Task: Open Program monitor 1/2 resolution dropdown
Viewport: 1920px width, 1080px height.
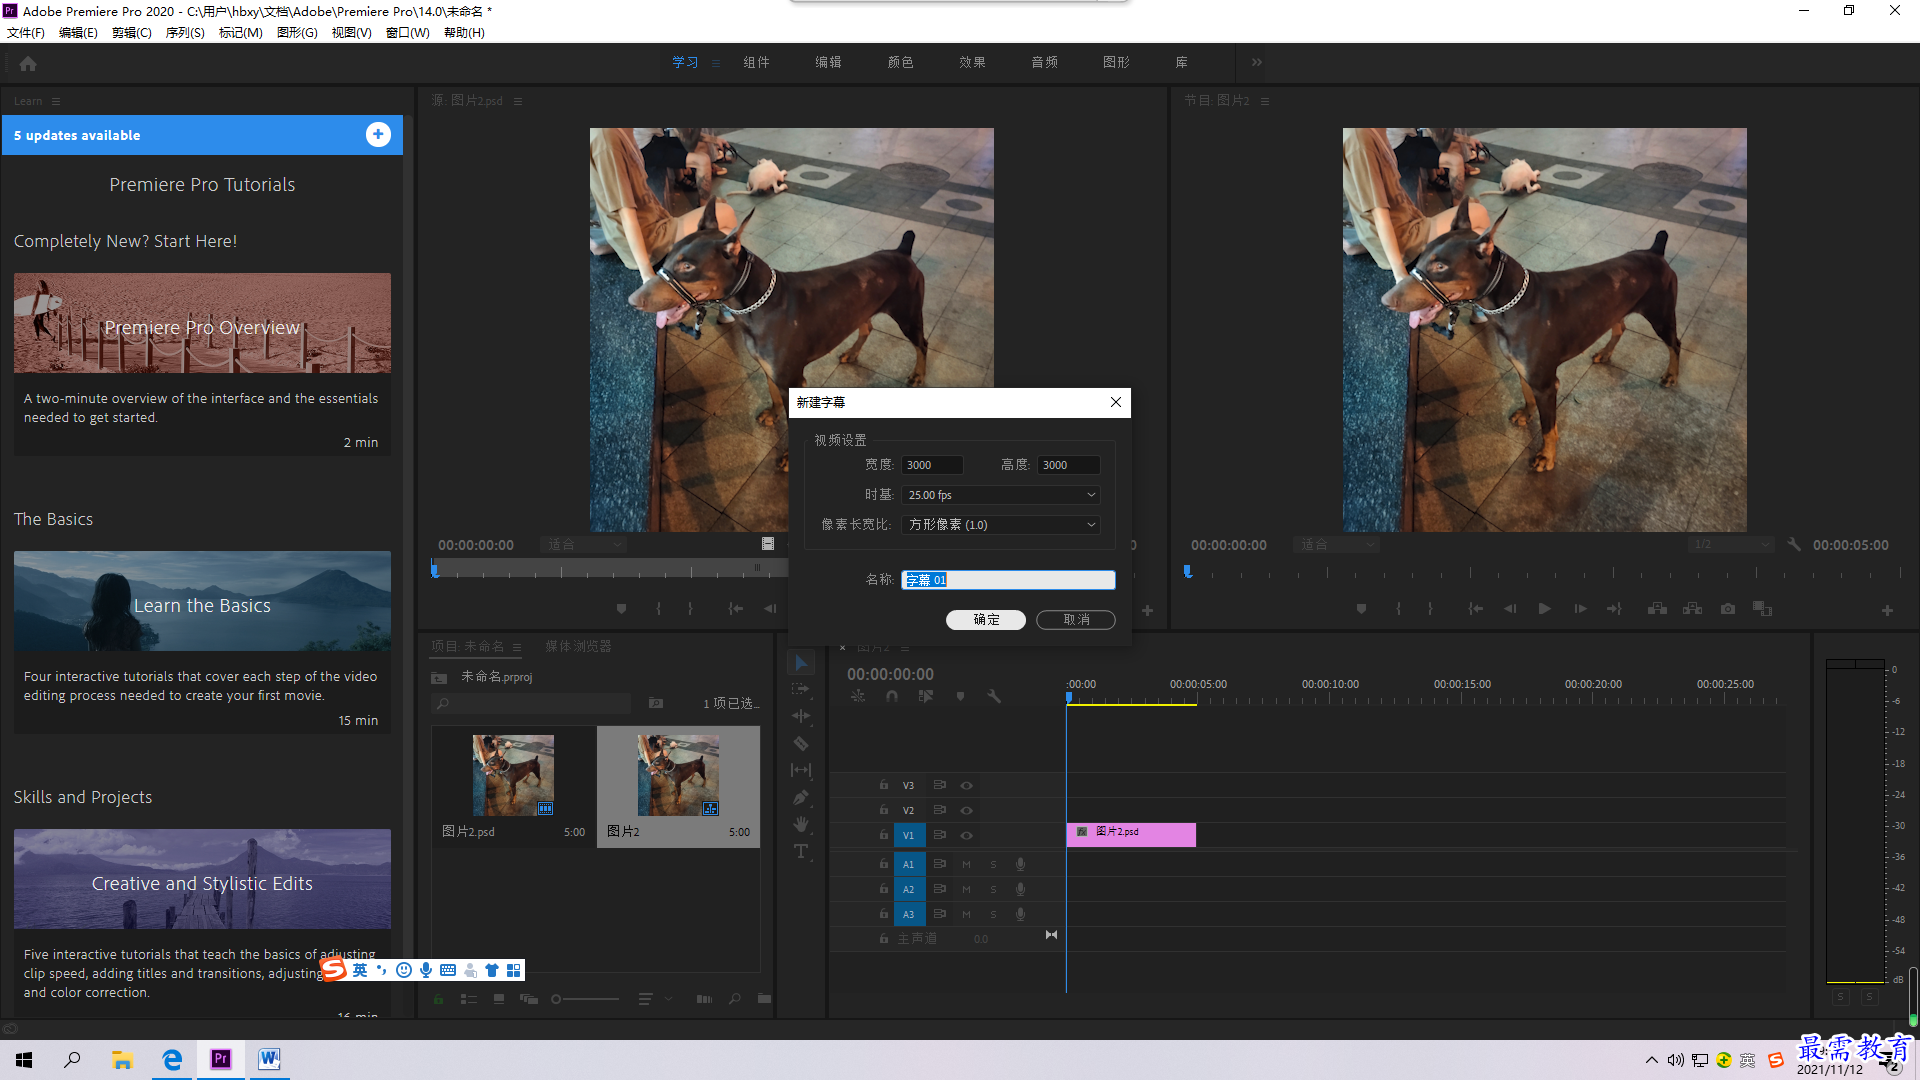Action: (1730, 545)
